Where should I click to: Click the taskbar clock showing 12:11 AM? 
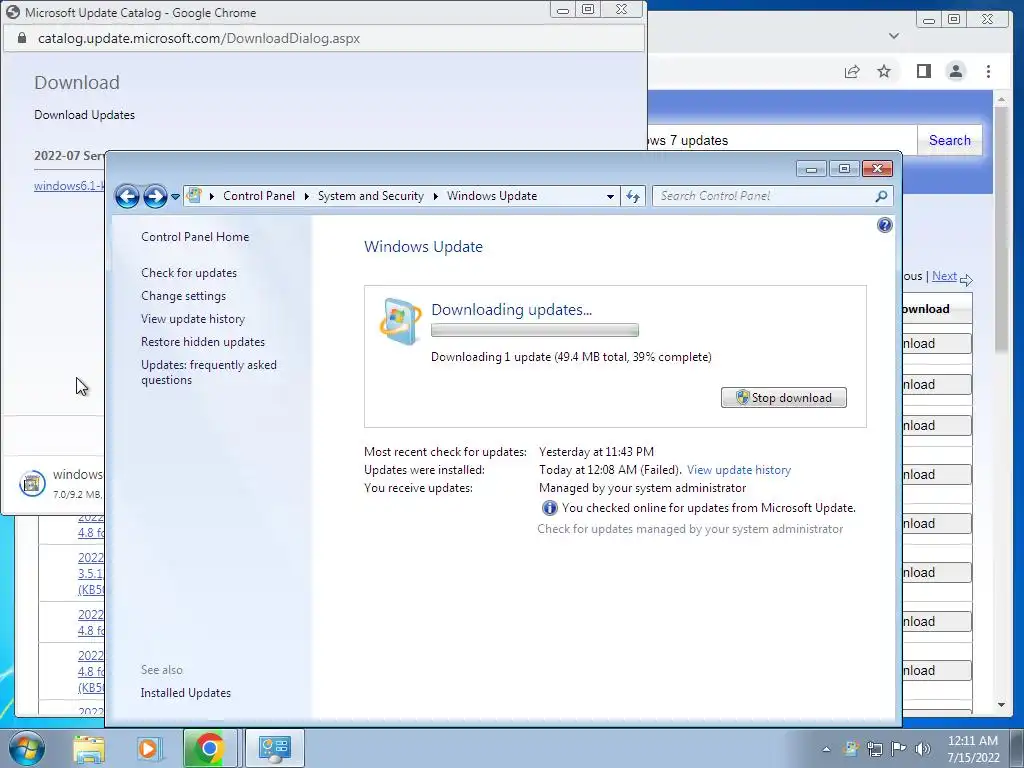coord(973,749)
